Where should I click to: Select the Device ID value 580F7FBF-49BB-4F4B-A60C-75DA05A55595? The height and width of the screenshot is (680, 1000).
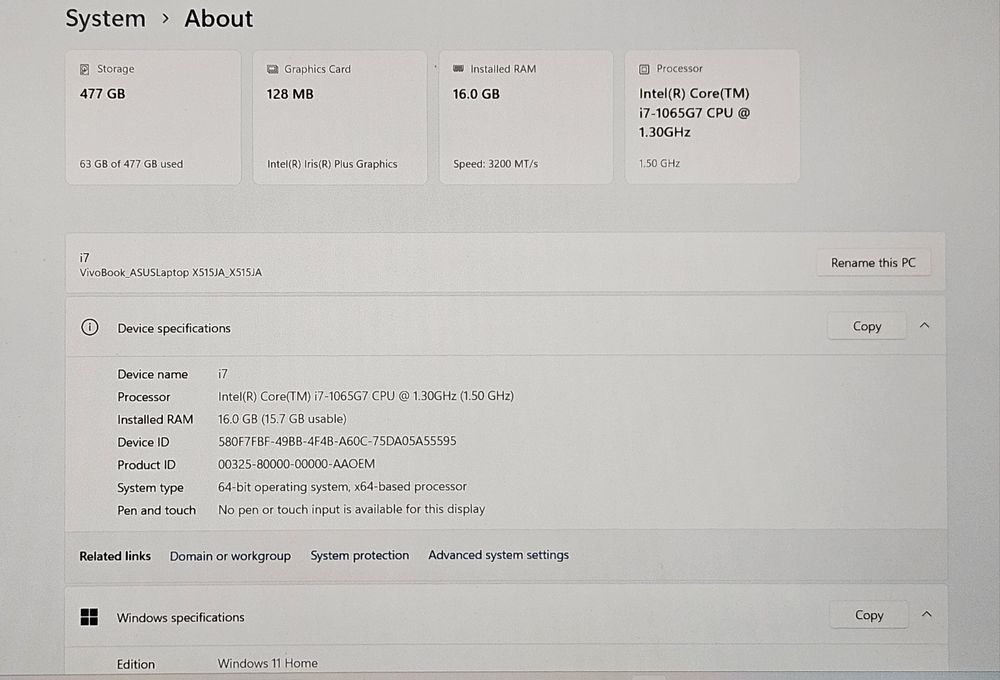pyautogui.click(x=337, y=441)
